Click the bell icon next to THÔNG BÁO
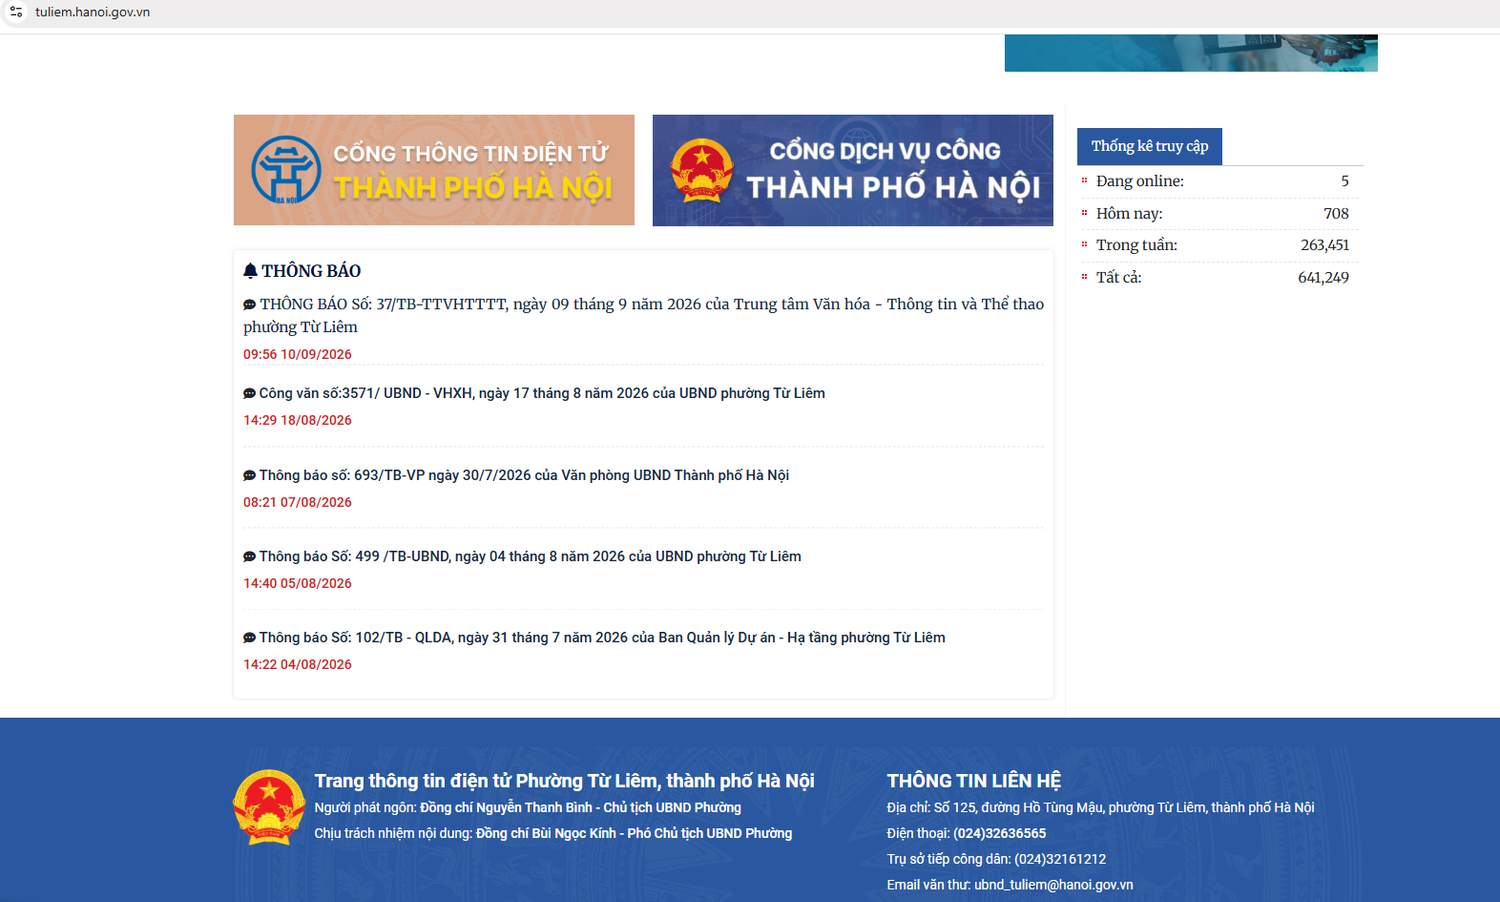Image resolution: width=1500 pixels, height=902 pixels. pyautogui.click(x=250, y=271)
